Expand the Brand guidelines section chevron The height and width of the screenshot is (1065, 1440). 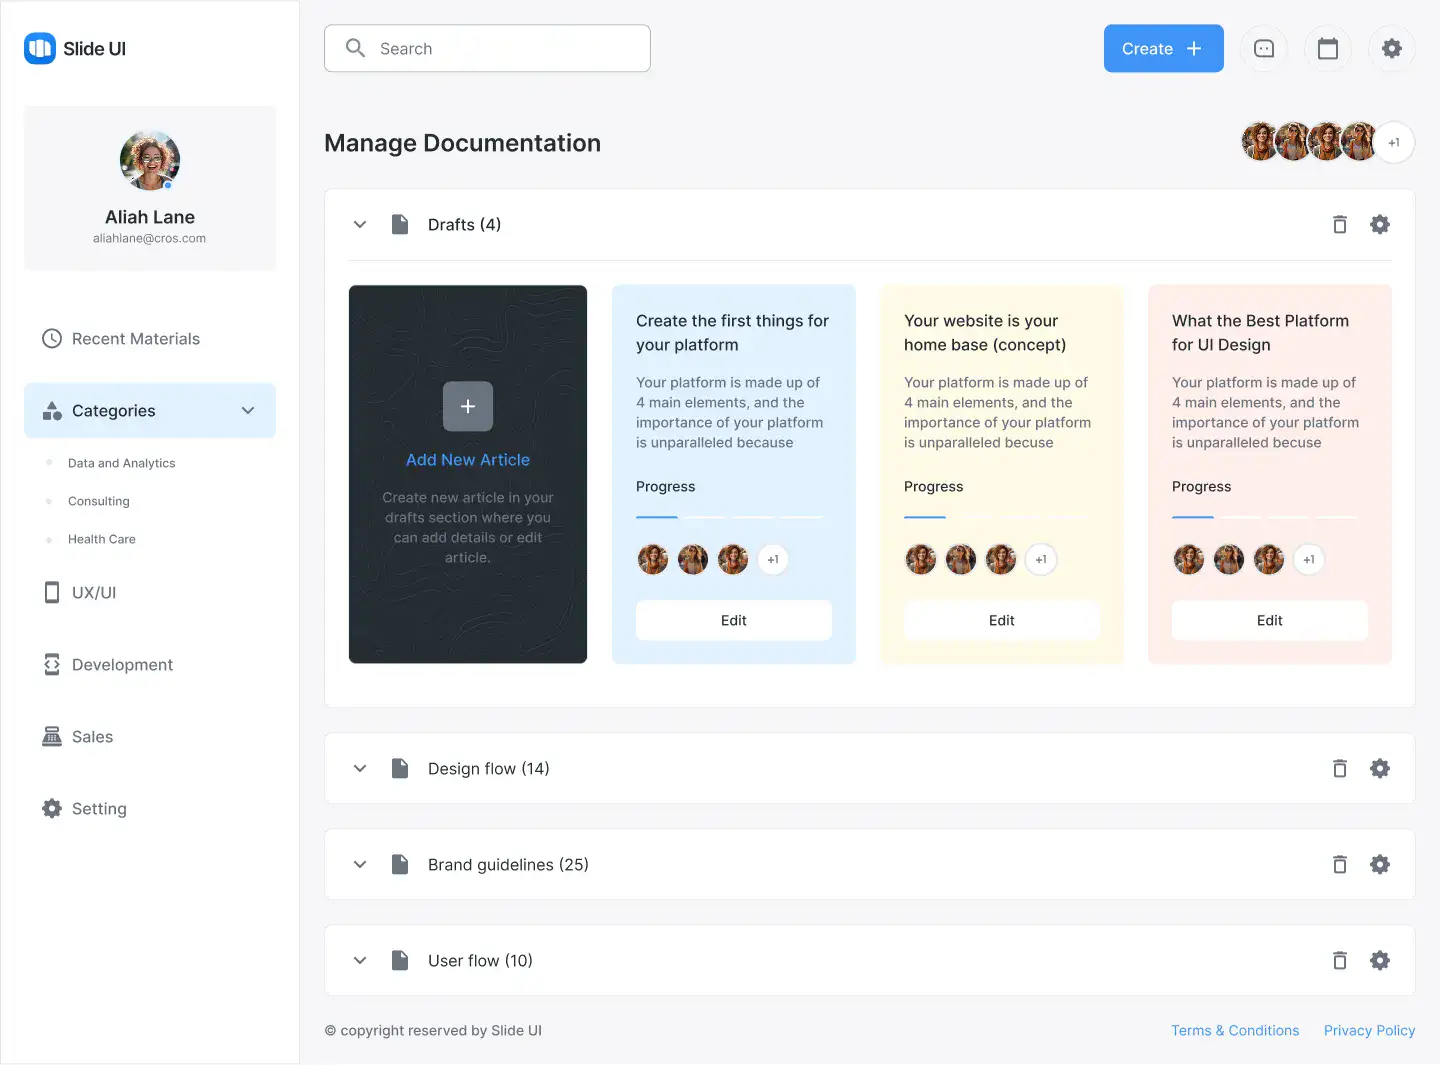pyautogui.click(x=360, y=864)
